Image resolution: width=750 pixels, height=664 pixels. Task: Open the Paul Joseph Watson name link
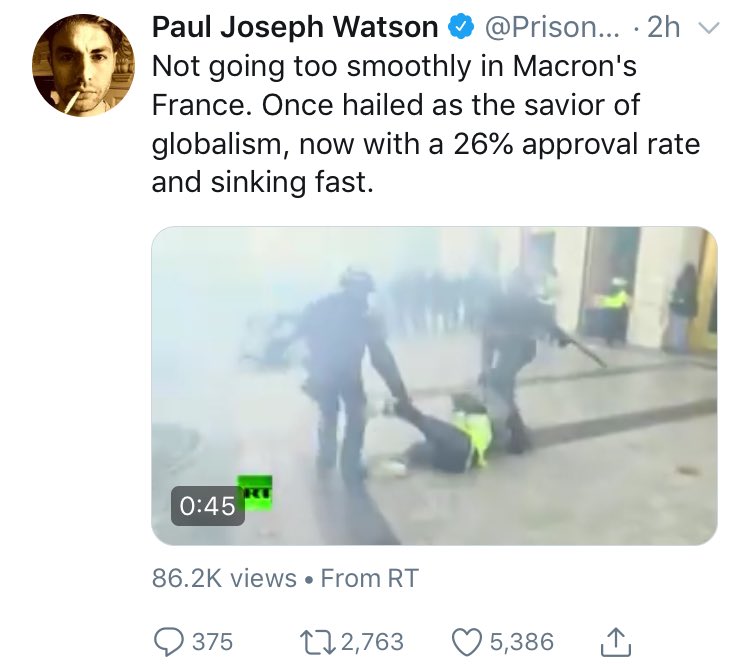point(295,27)
